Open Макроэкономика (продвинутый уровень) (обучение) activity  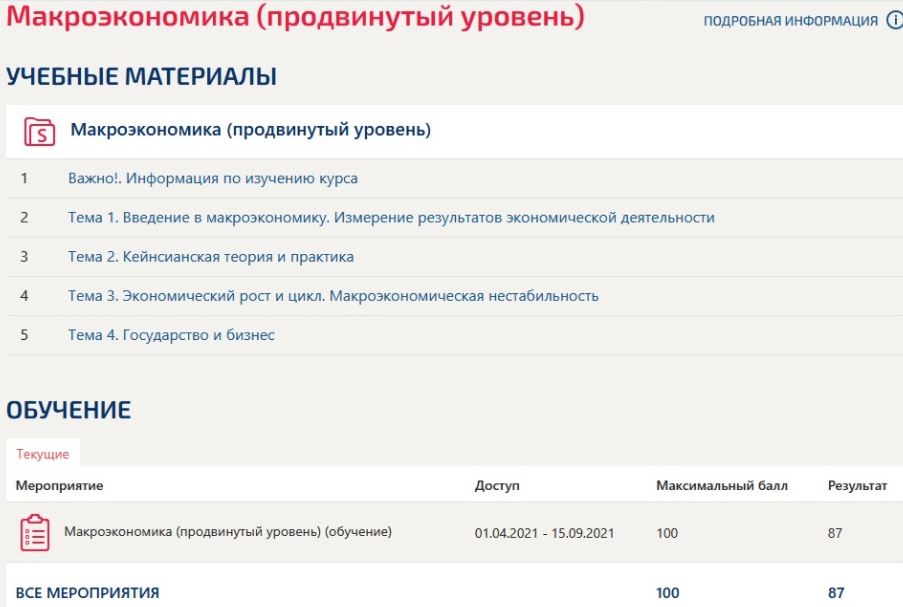point(227,532)
